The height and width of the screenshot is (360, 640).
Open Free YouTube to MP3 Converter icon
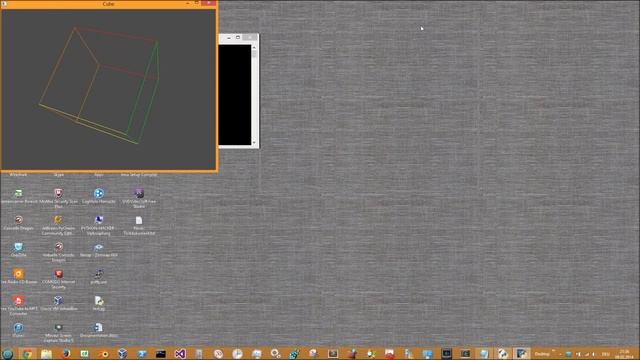point(18,306)
